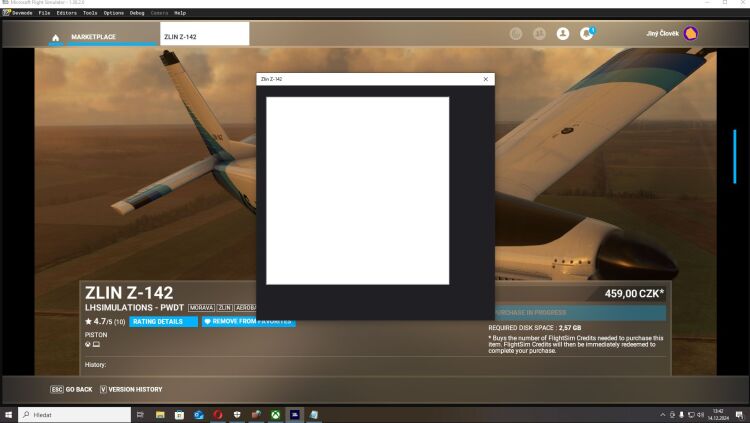Image resolution: width=750 pixels, height=423 pixels.
Task: Close the Zlin Z-142 dialog
Action: 485,79
